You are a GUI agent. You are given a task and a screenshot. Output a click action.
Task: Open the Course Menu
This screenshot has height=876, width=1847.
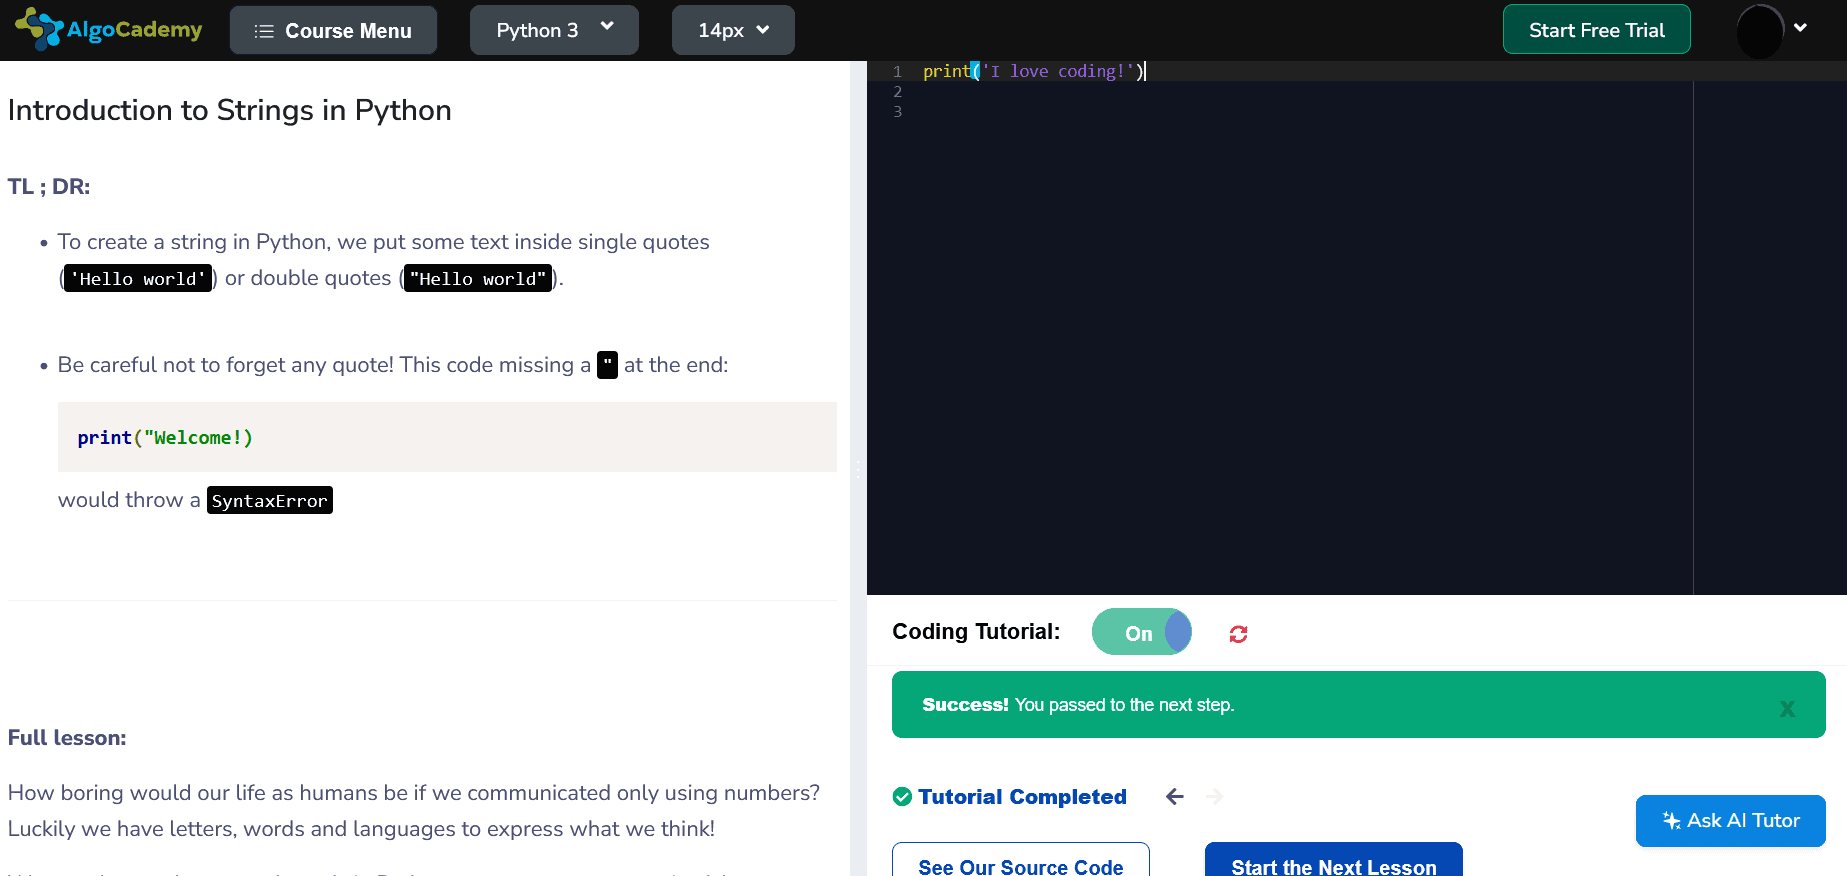point(333,30)
